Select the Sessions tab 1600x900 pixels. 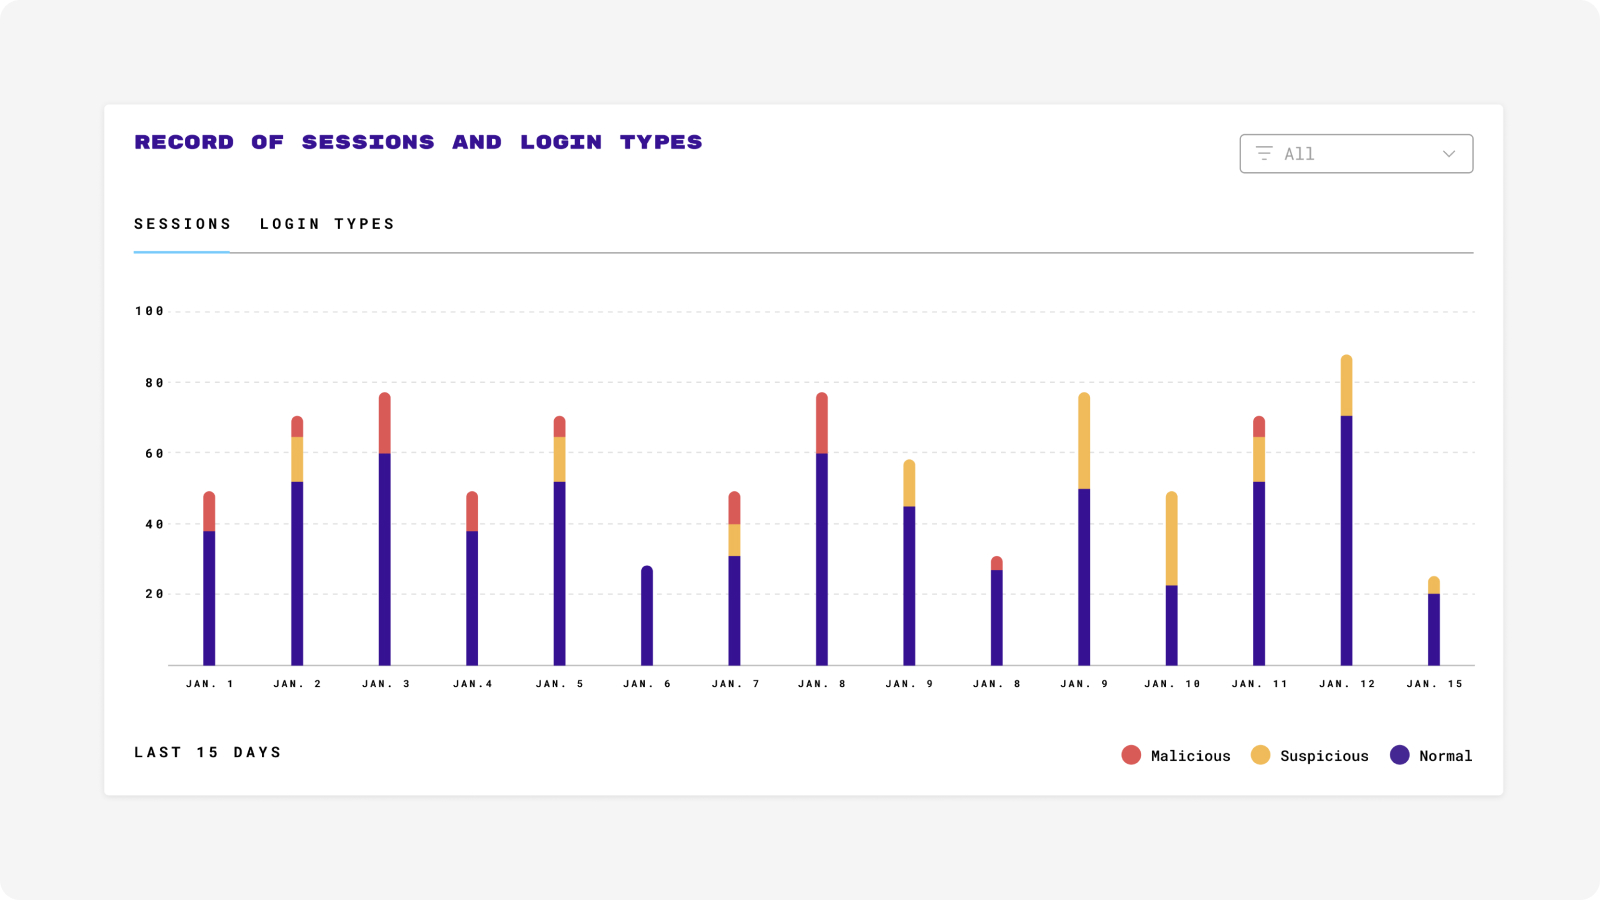(182, 224)
